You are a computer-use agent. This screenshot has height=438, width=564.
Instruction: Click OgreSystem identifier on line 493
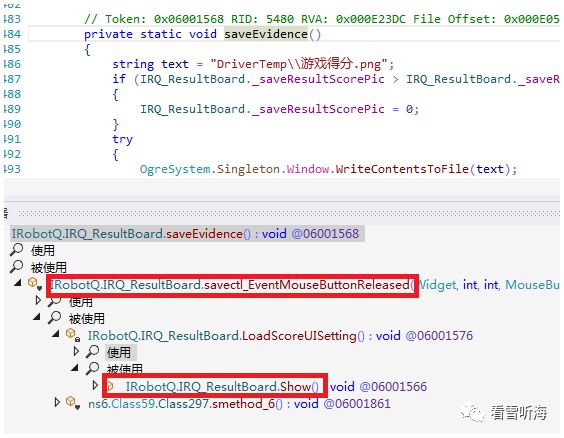click(175, 169)
